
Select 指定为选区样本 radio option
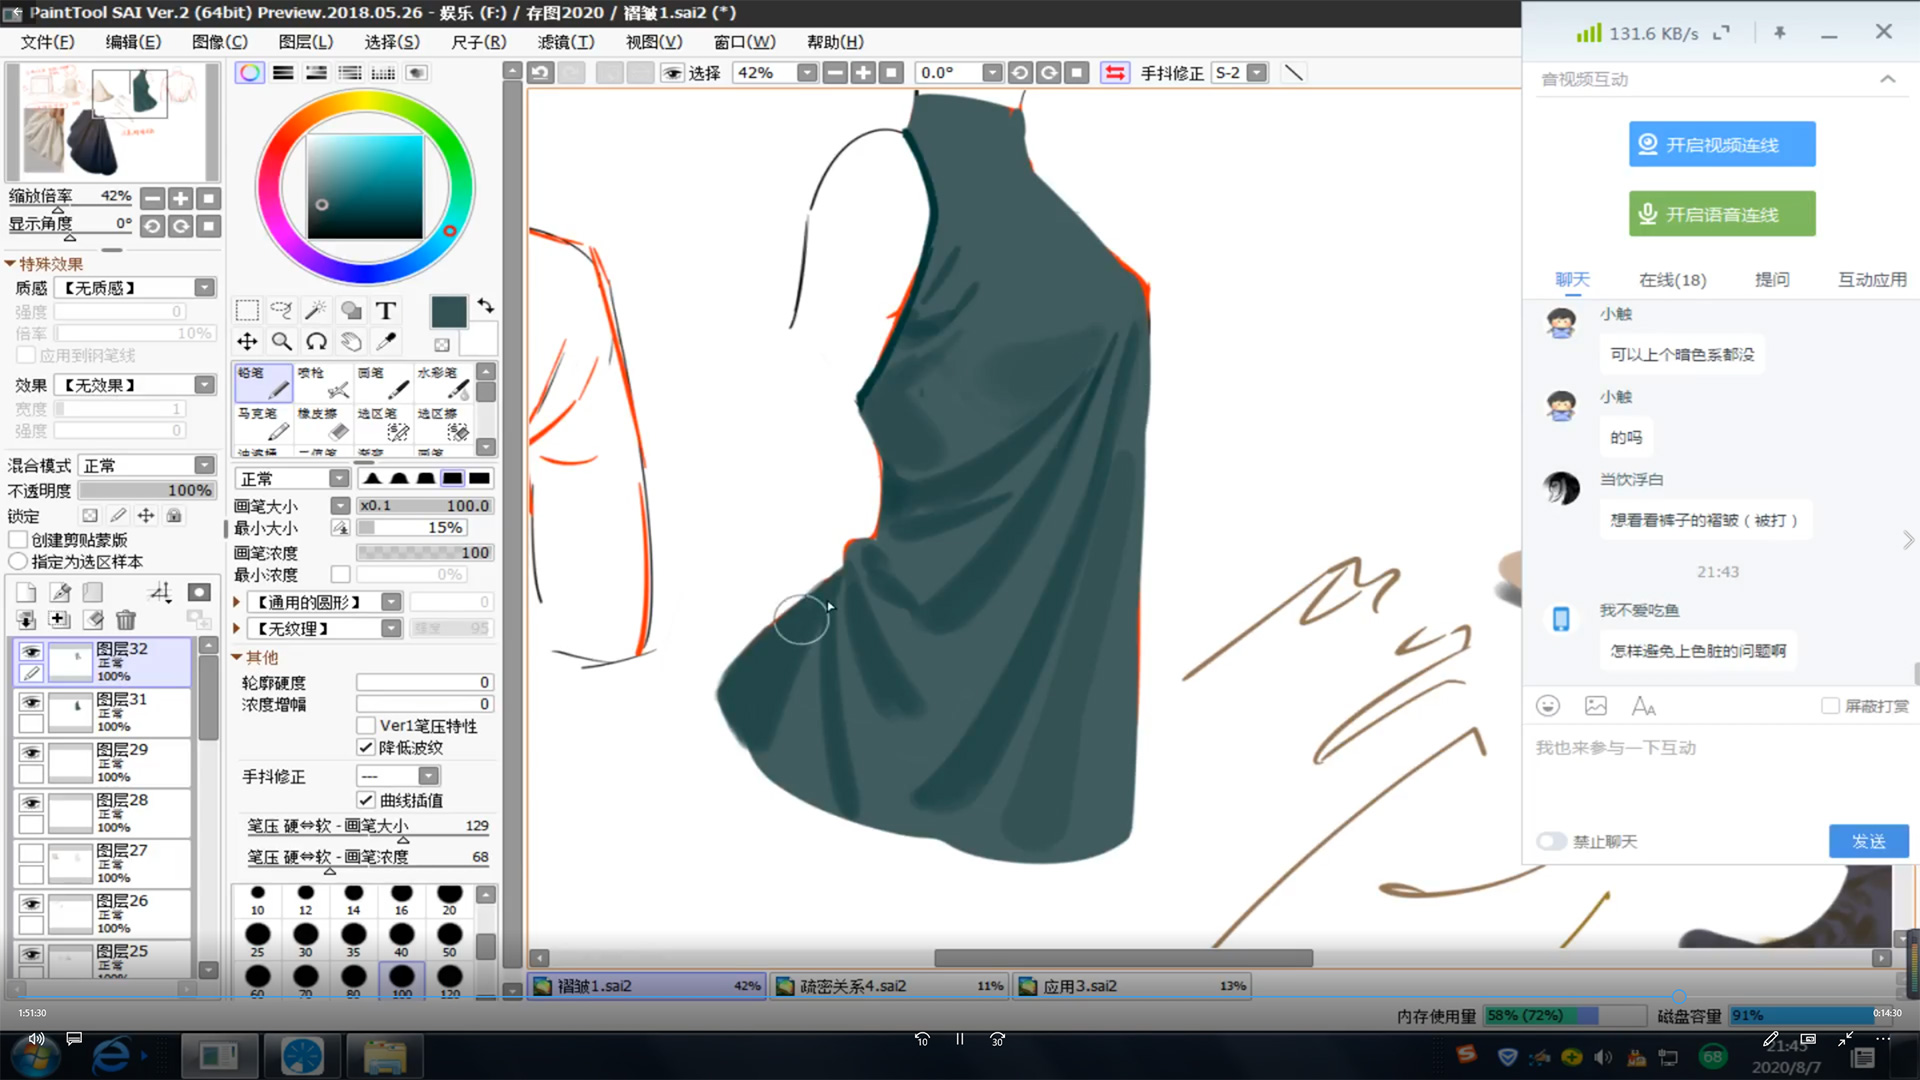point(18,562)
